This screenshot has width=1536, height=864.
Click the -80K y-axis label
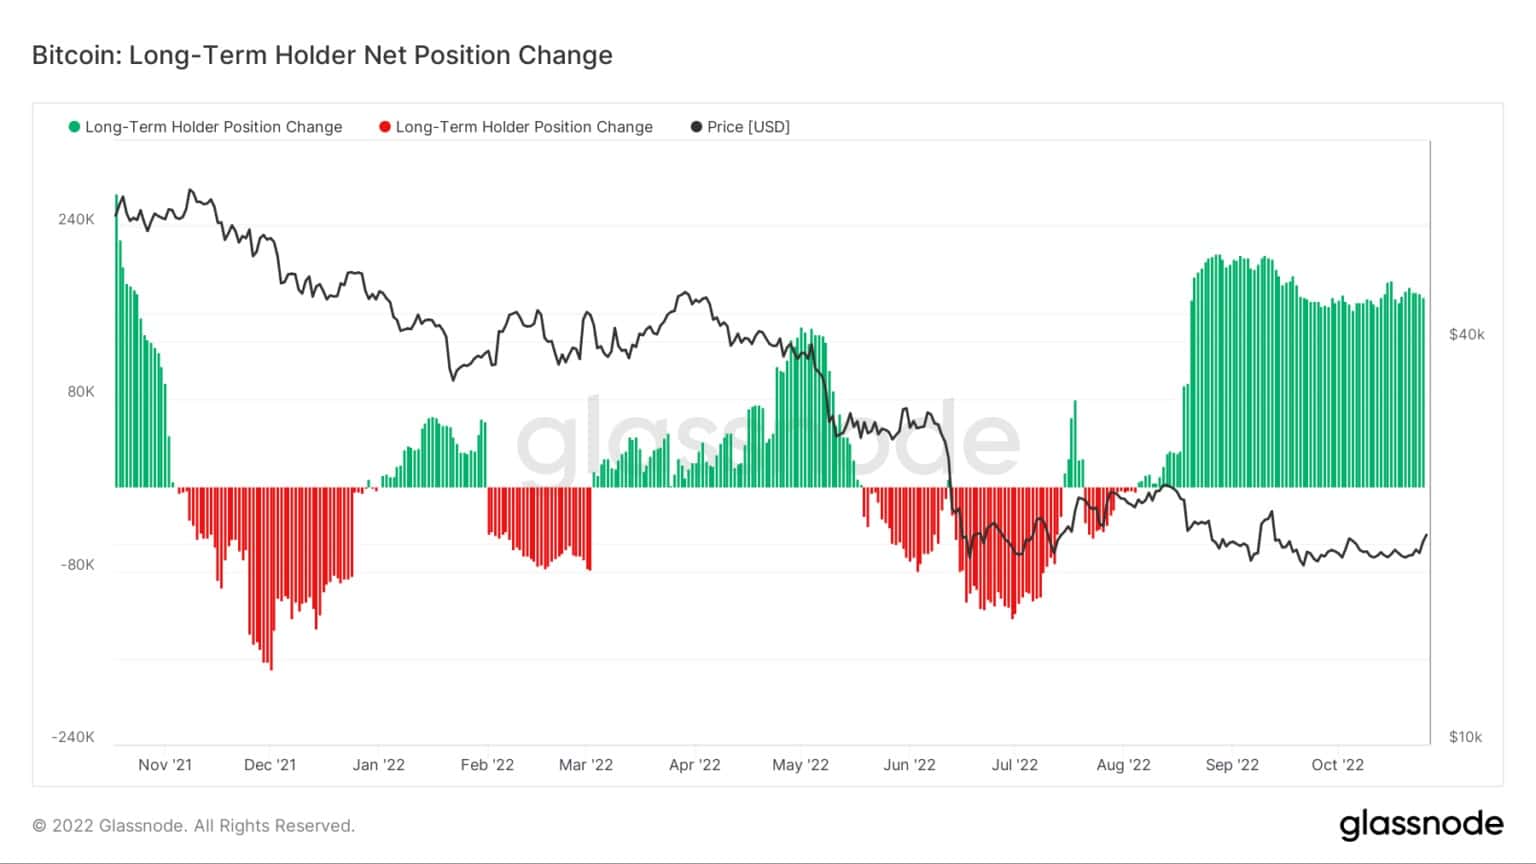(77, 565)
